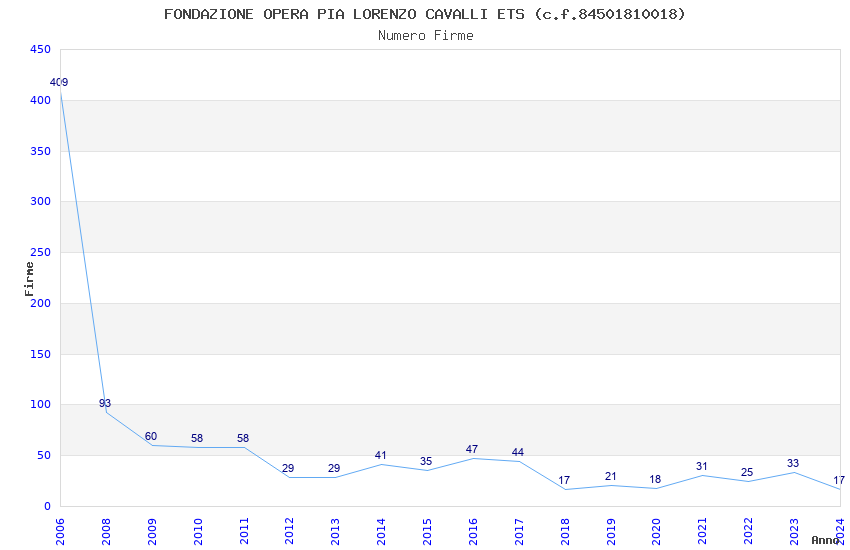Click the data label 31
The height and width of the screenshot is (550, 850).
point(701,466)
